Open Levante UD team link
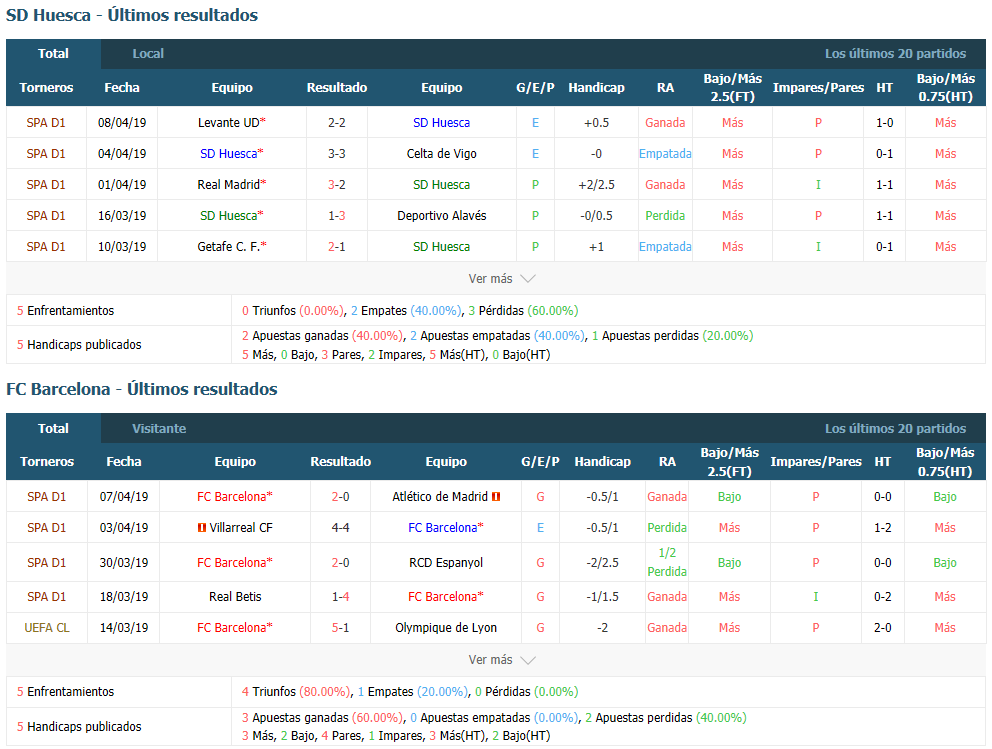Screen dimensions: 992x749 (x=228, y=123)
